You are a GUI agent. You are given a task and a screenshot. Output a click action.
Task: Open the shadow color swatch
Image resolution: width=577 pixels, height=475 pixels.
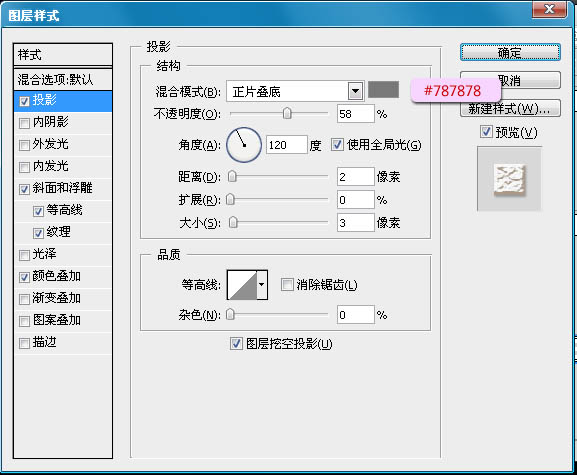[x=383, y=90]
